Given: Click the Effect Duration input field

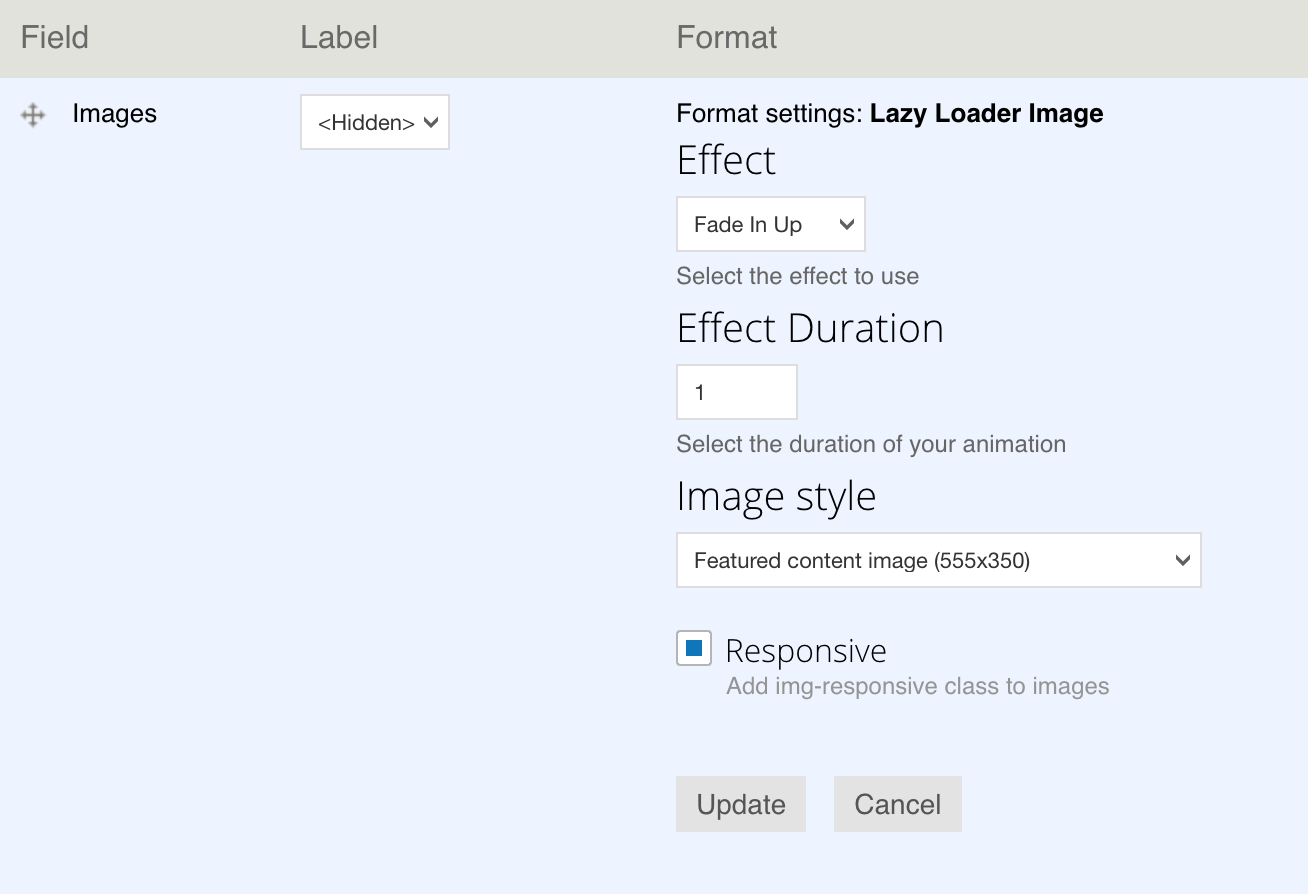Looking at the screenshot, I should click(x=736, y=392).
